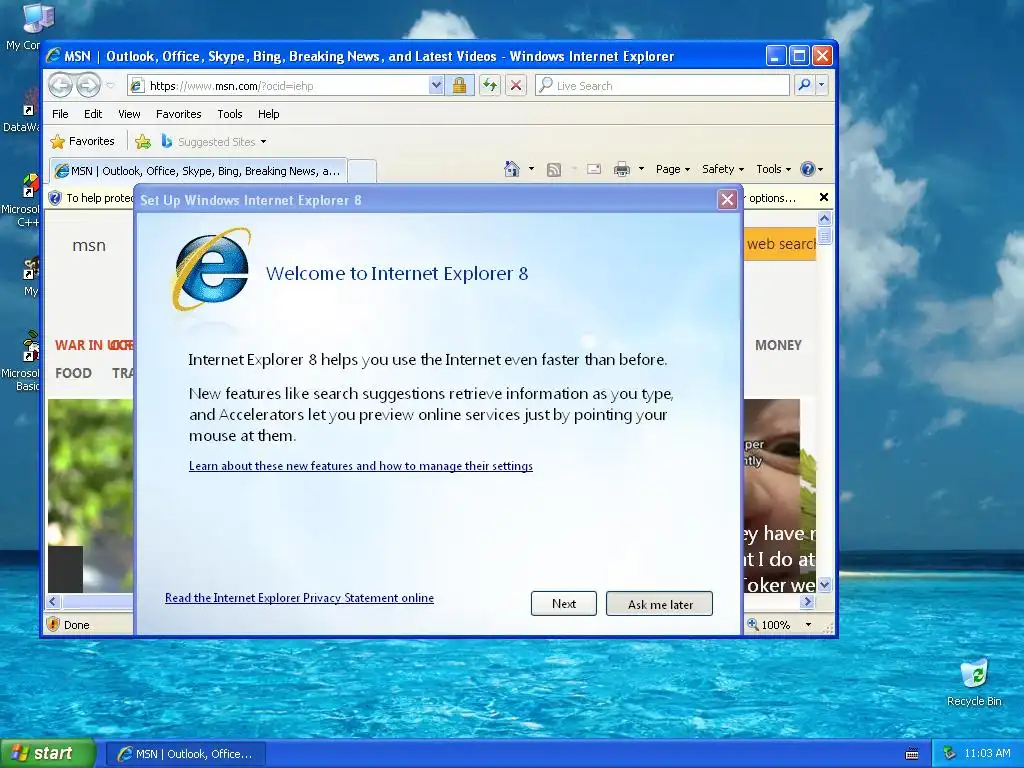The image size is (1024, 768).
Task: Open the Page command bar menu
Action: 673,169
